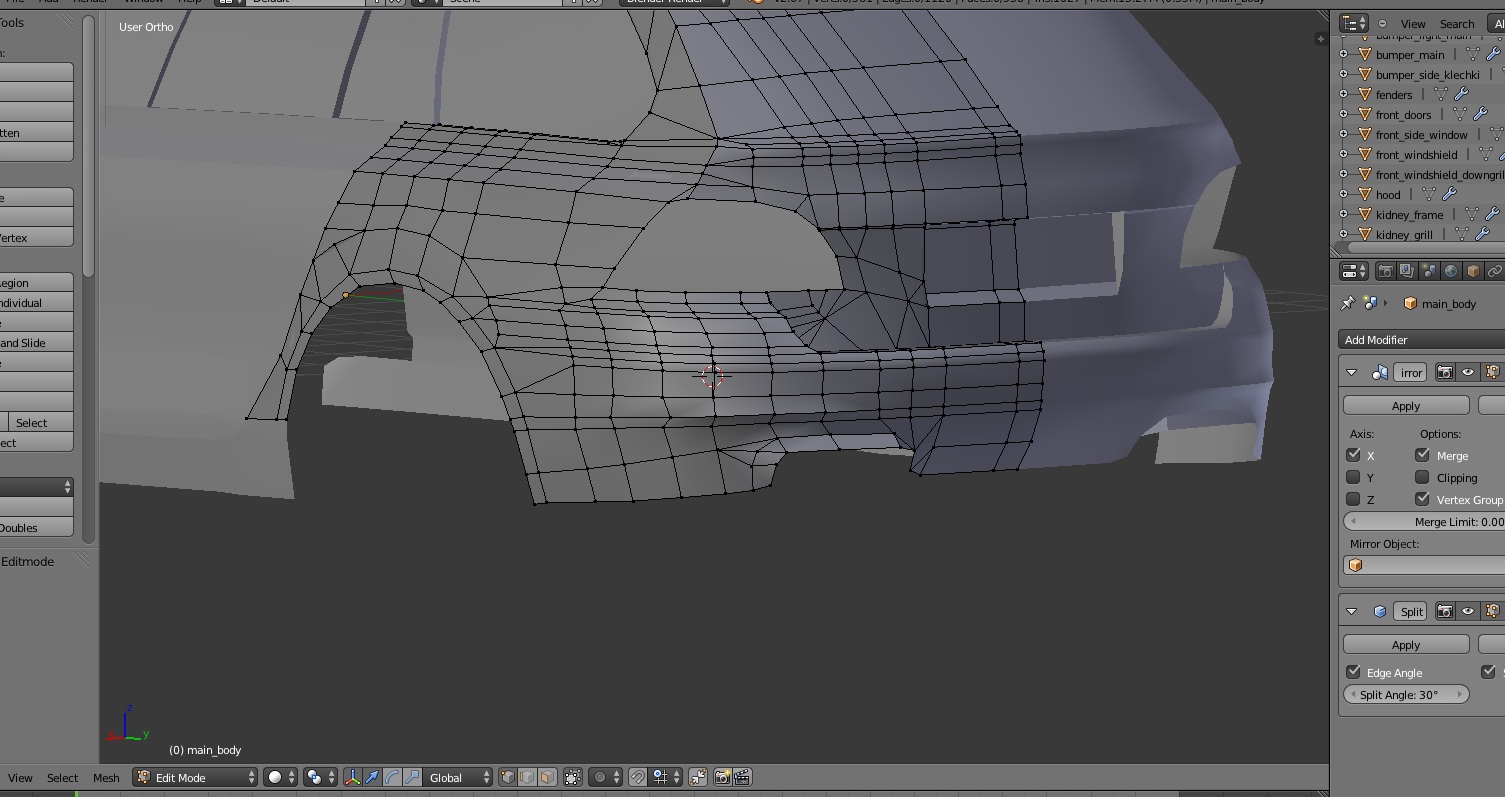This screenshot has width=1505, height=797.
Task: Uncheck the Vertex Groups option
Action: pos(1422,499)
